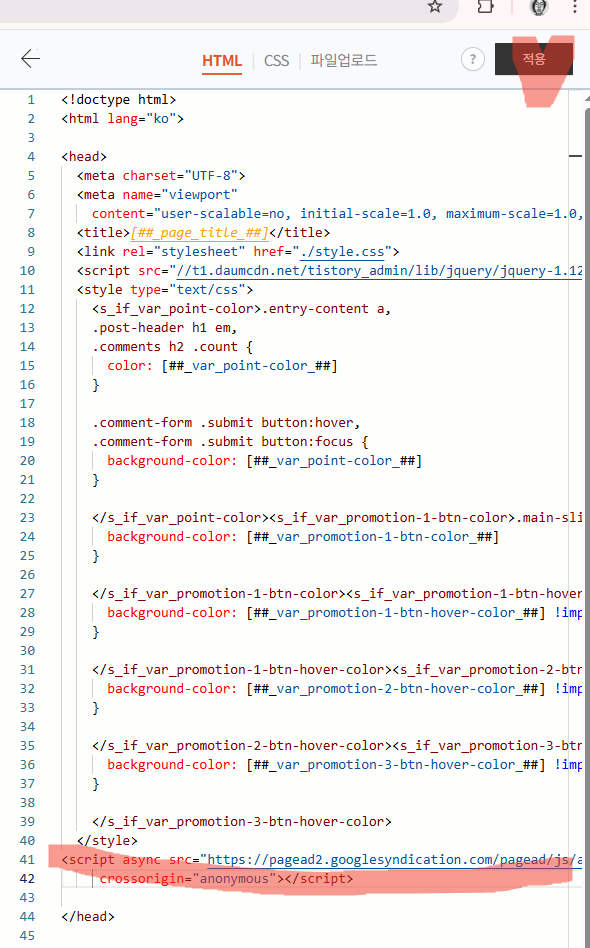This screenshot has width=590, height=948.
Task: Open the daumcdn jquery script URL
Action: pos(379,271)
